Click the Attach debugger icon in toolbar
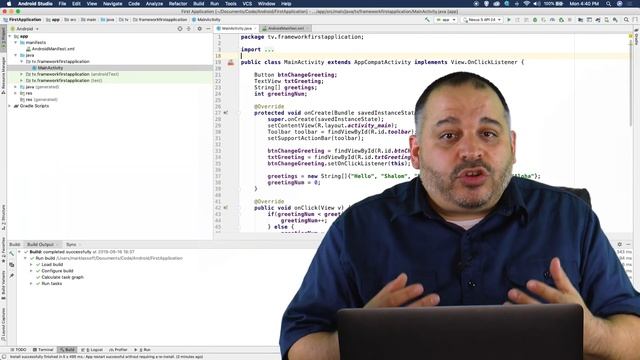 pyautogui.click(x=561, y=20)
